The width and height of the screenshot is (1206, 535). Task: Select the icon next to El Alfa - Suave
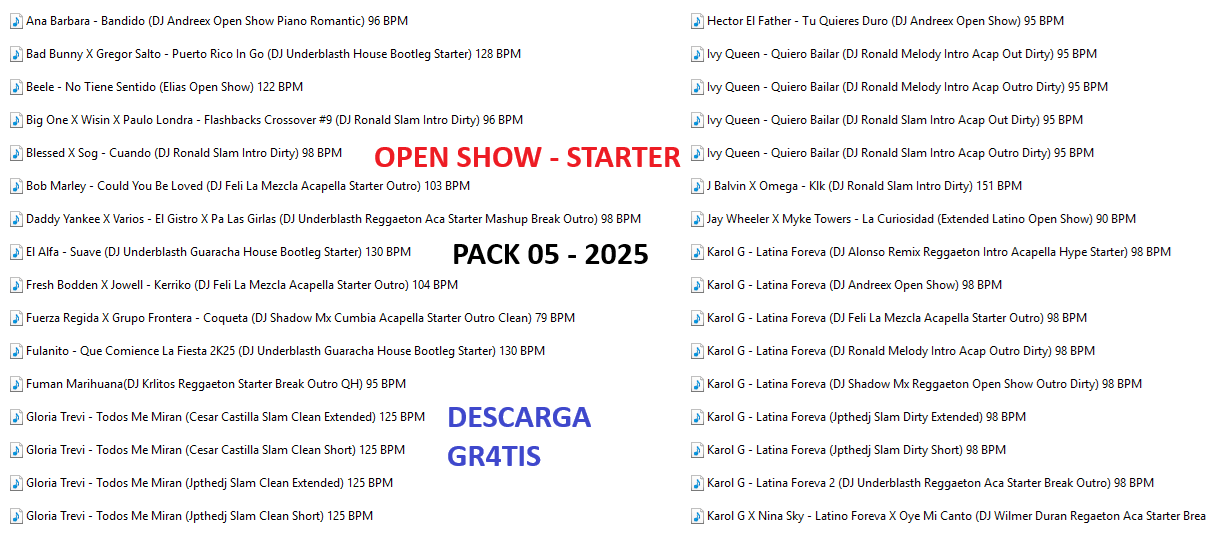coord(16,252)
